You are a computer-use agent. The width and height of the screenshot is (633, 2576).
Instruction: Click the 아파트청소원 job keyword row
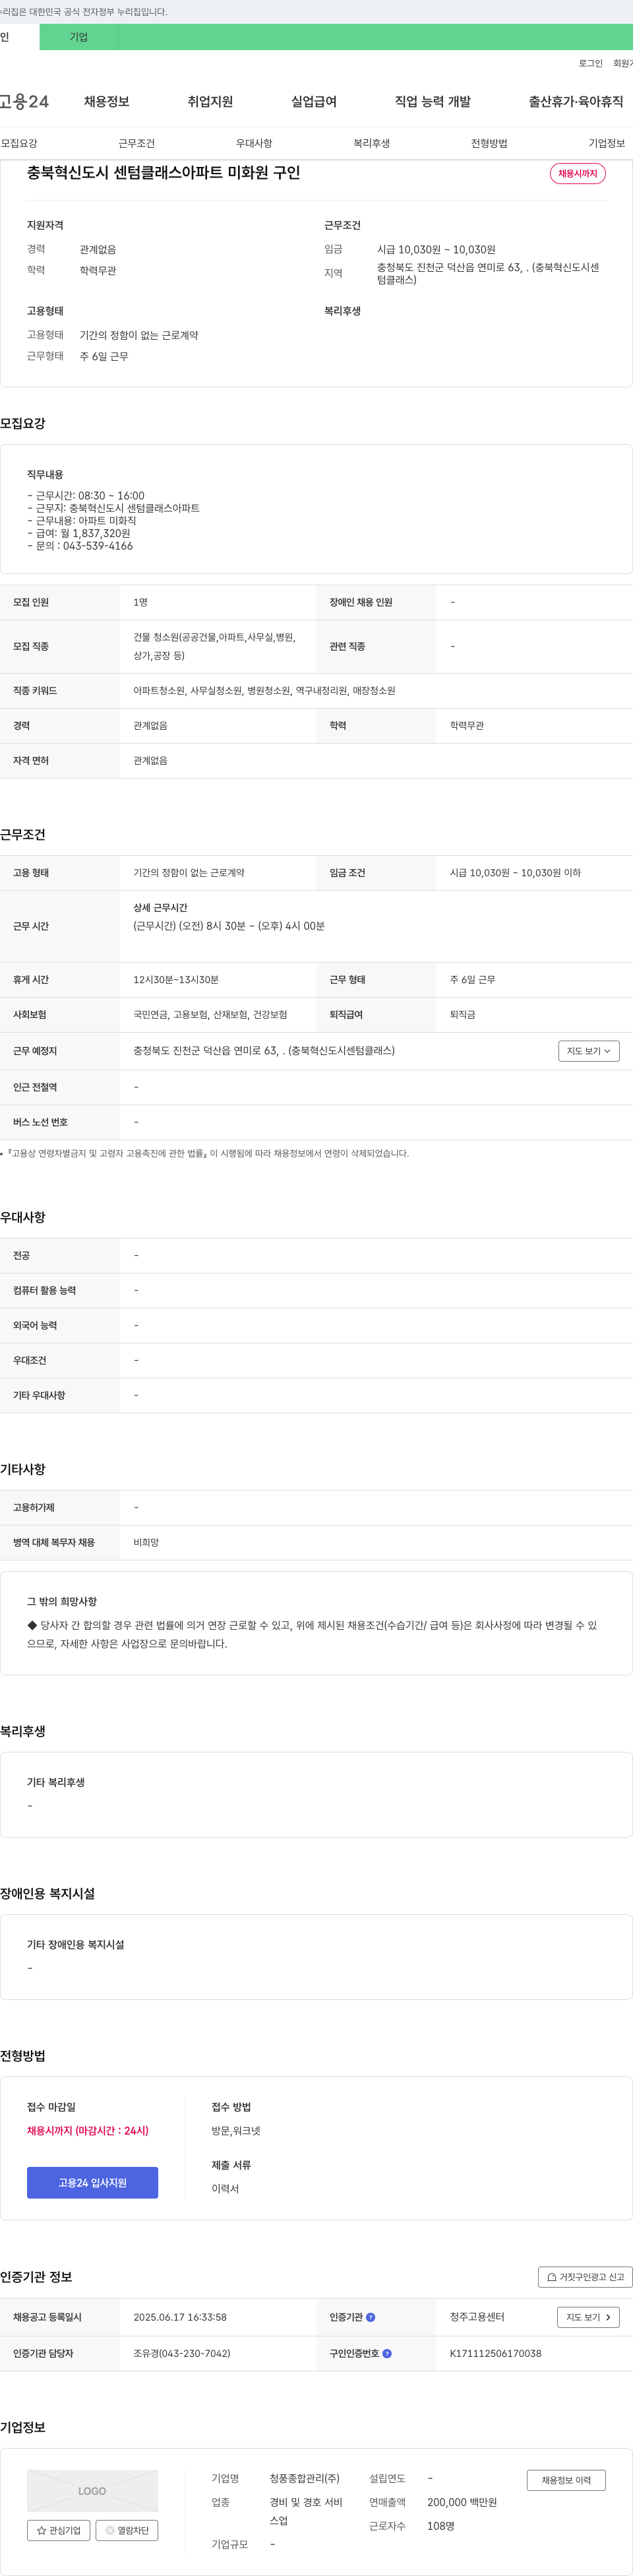pos(264,690)
